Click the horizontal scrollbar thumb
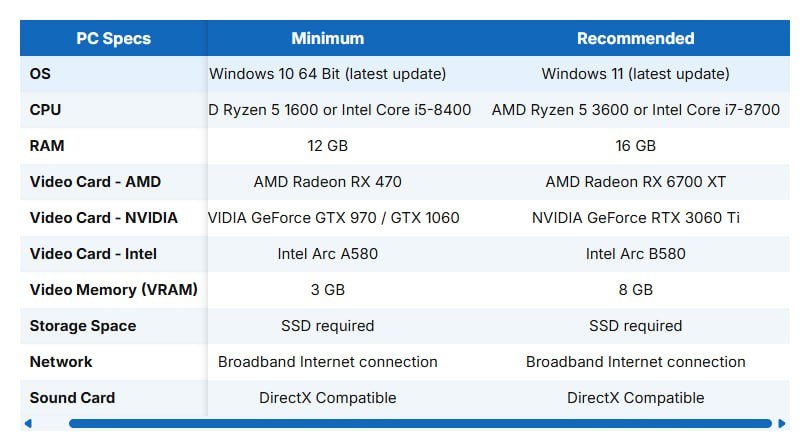 [x=420, y=424]
